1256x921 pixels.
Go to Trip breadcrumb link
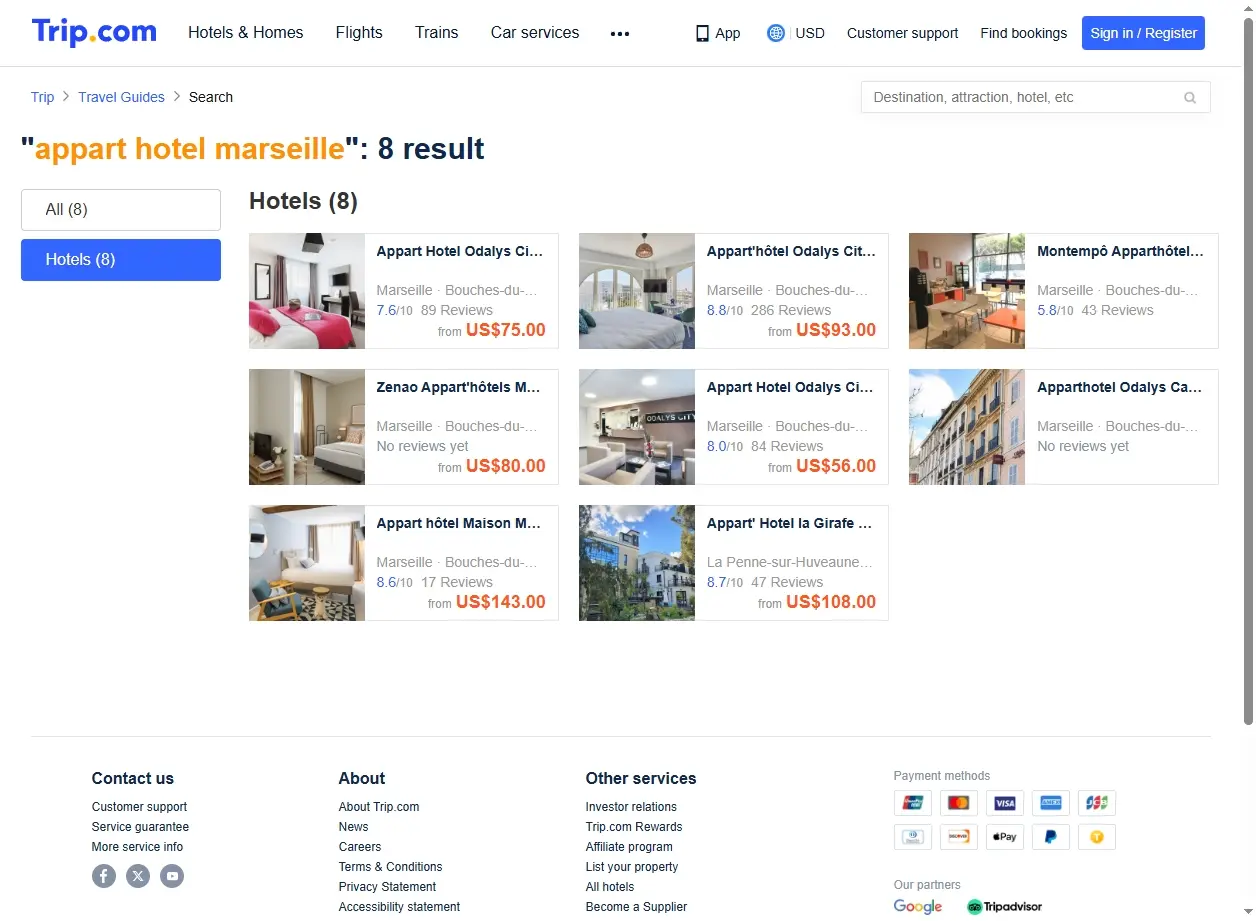(x=42, y=97)
